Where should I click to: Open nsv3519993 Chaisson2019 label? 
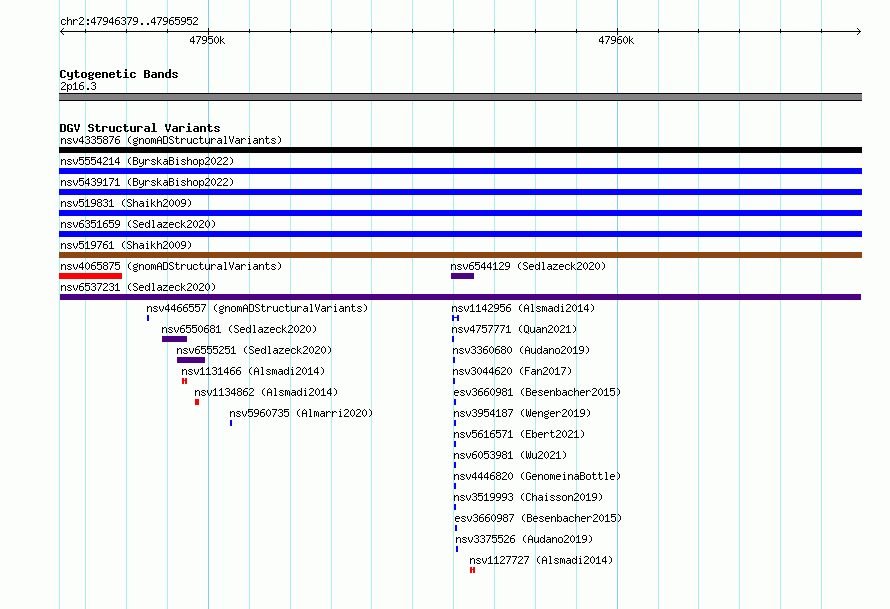coord(528,497)
